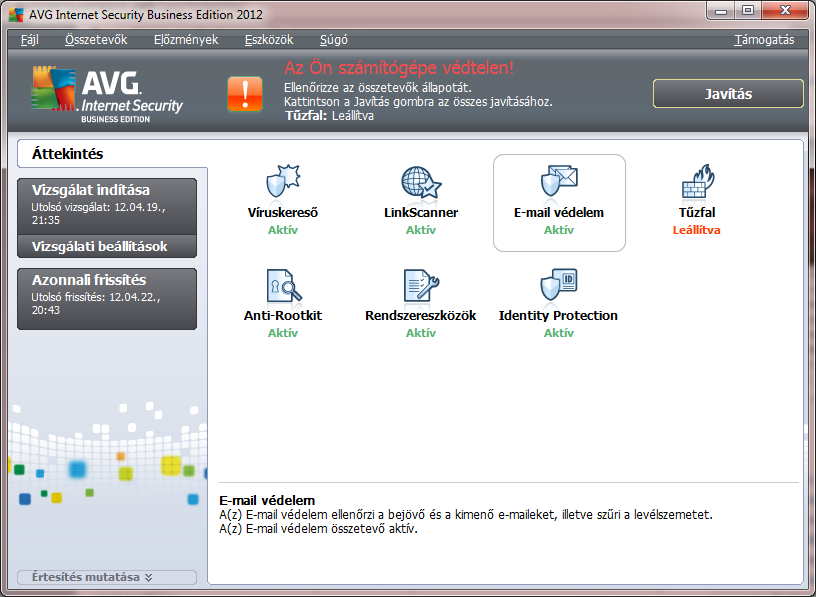
Task: Click the Aktív status under Víruskereső
Action: [283, 230]
